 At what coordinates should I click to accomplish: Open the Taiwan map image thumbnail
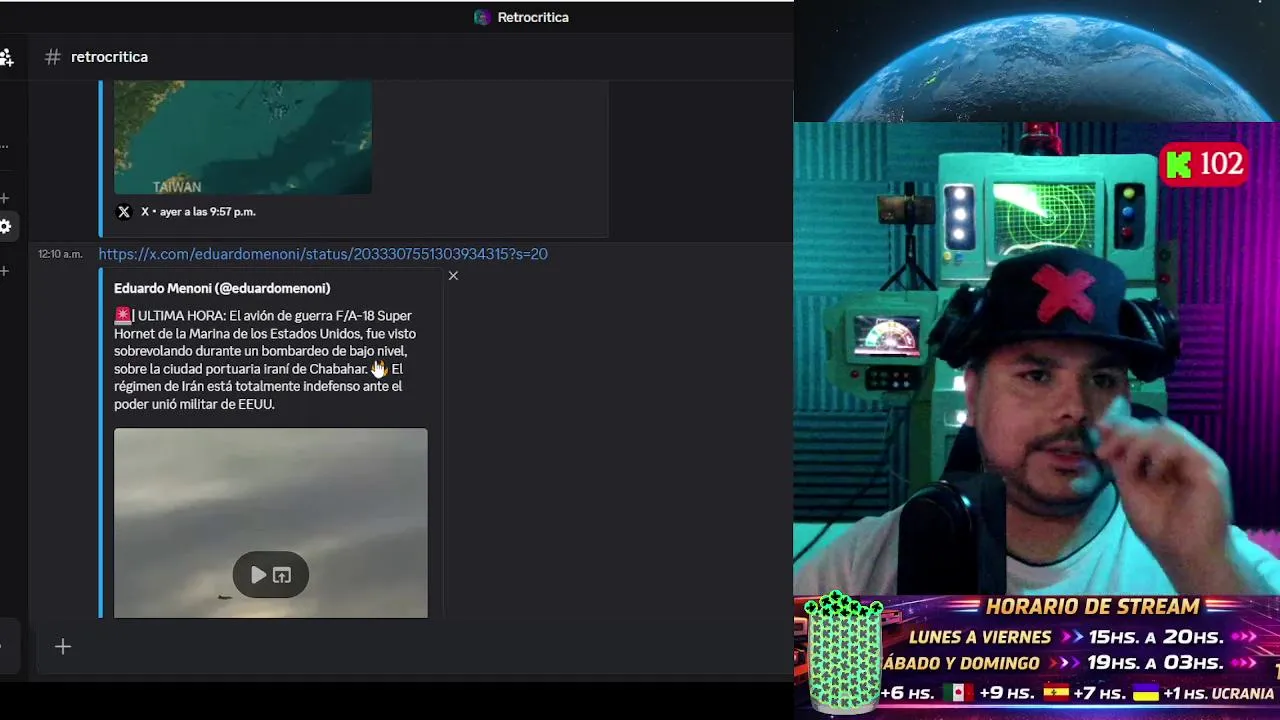tap(243, 138)
